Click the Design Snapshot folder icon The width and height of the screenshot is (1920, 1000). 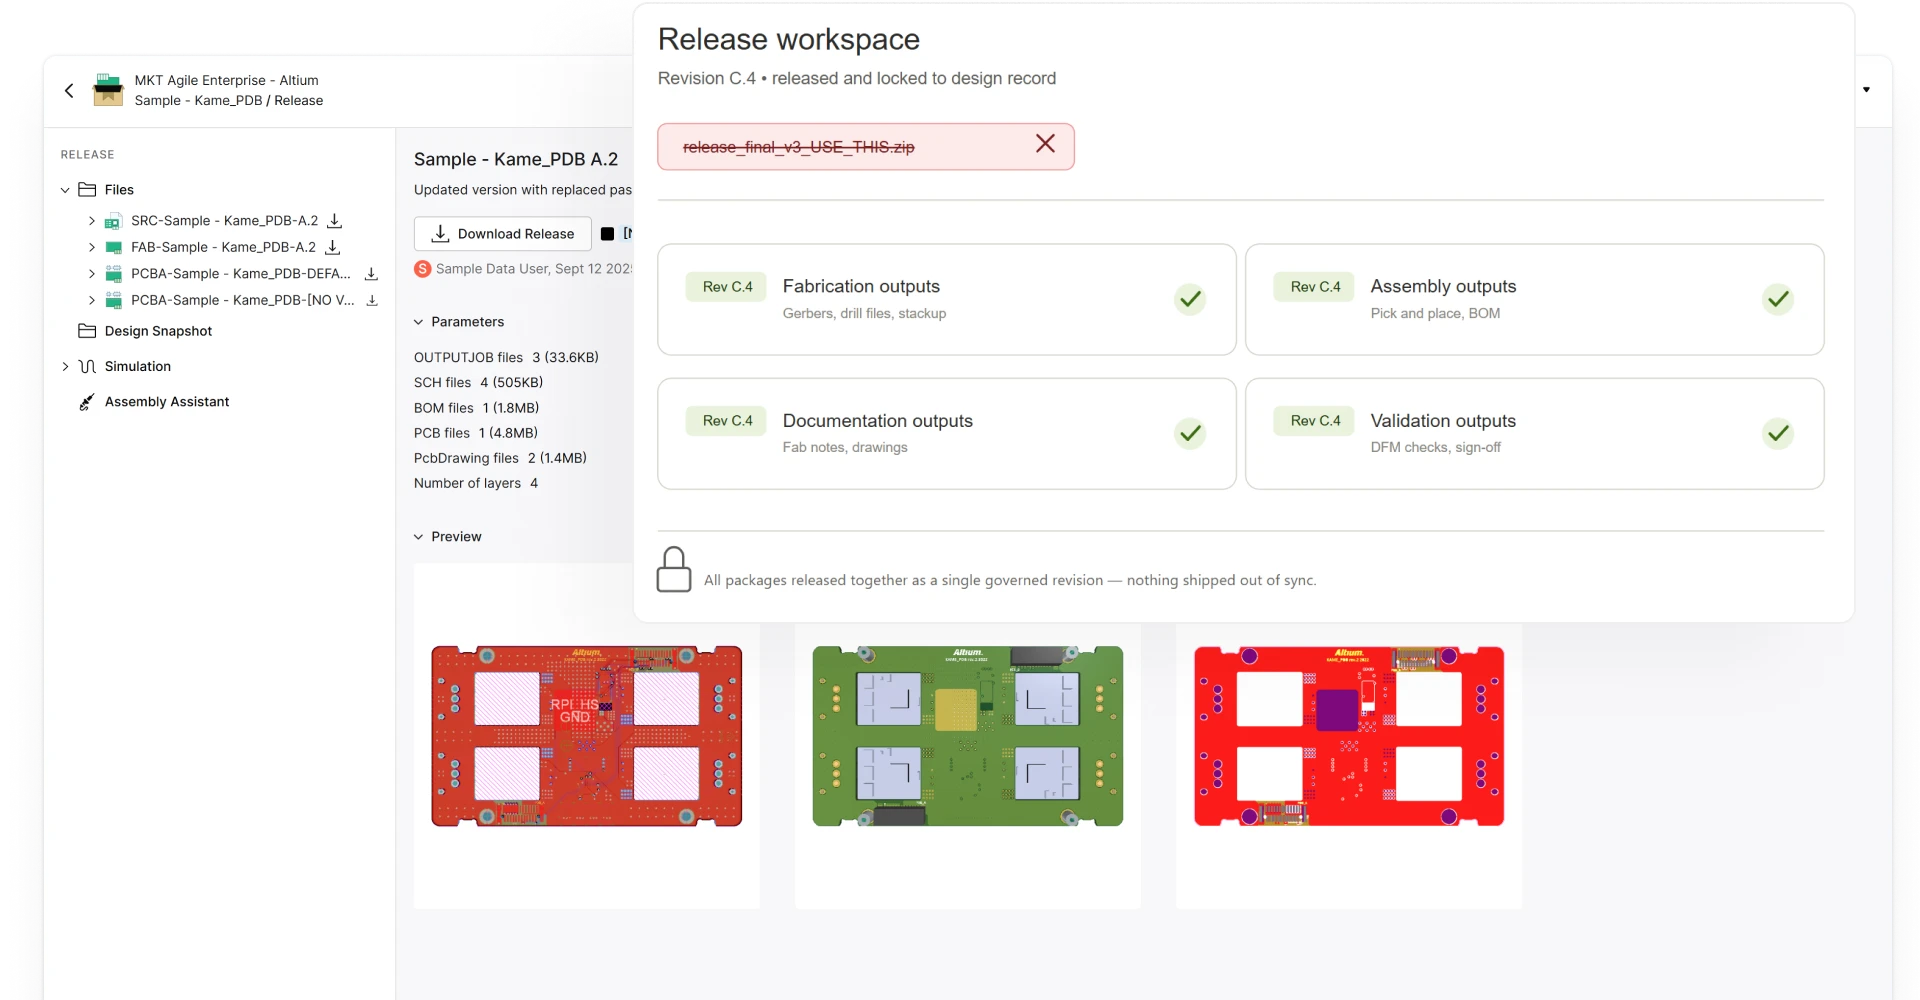(x=87, y=331)
